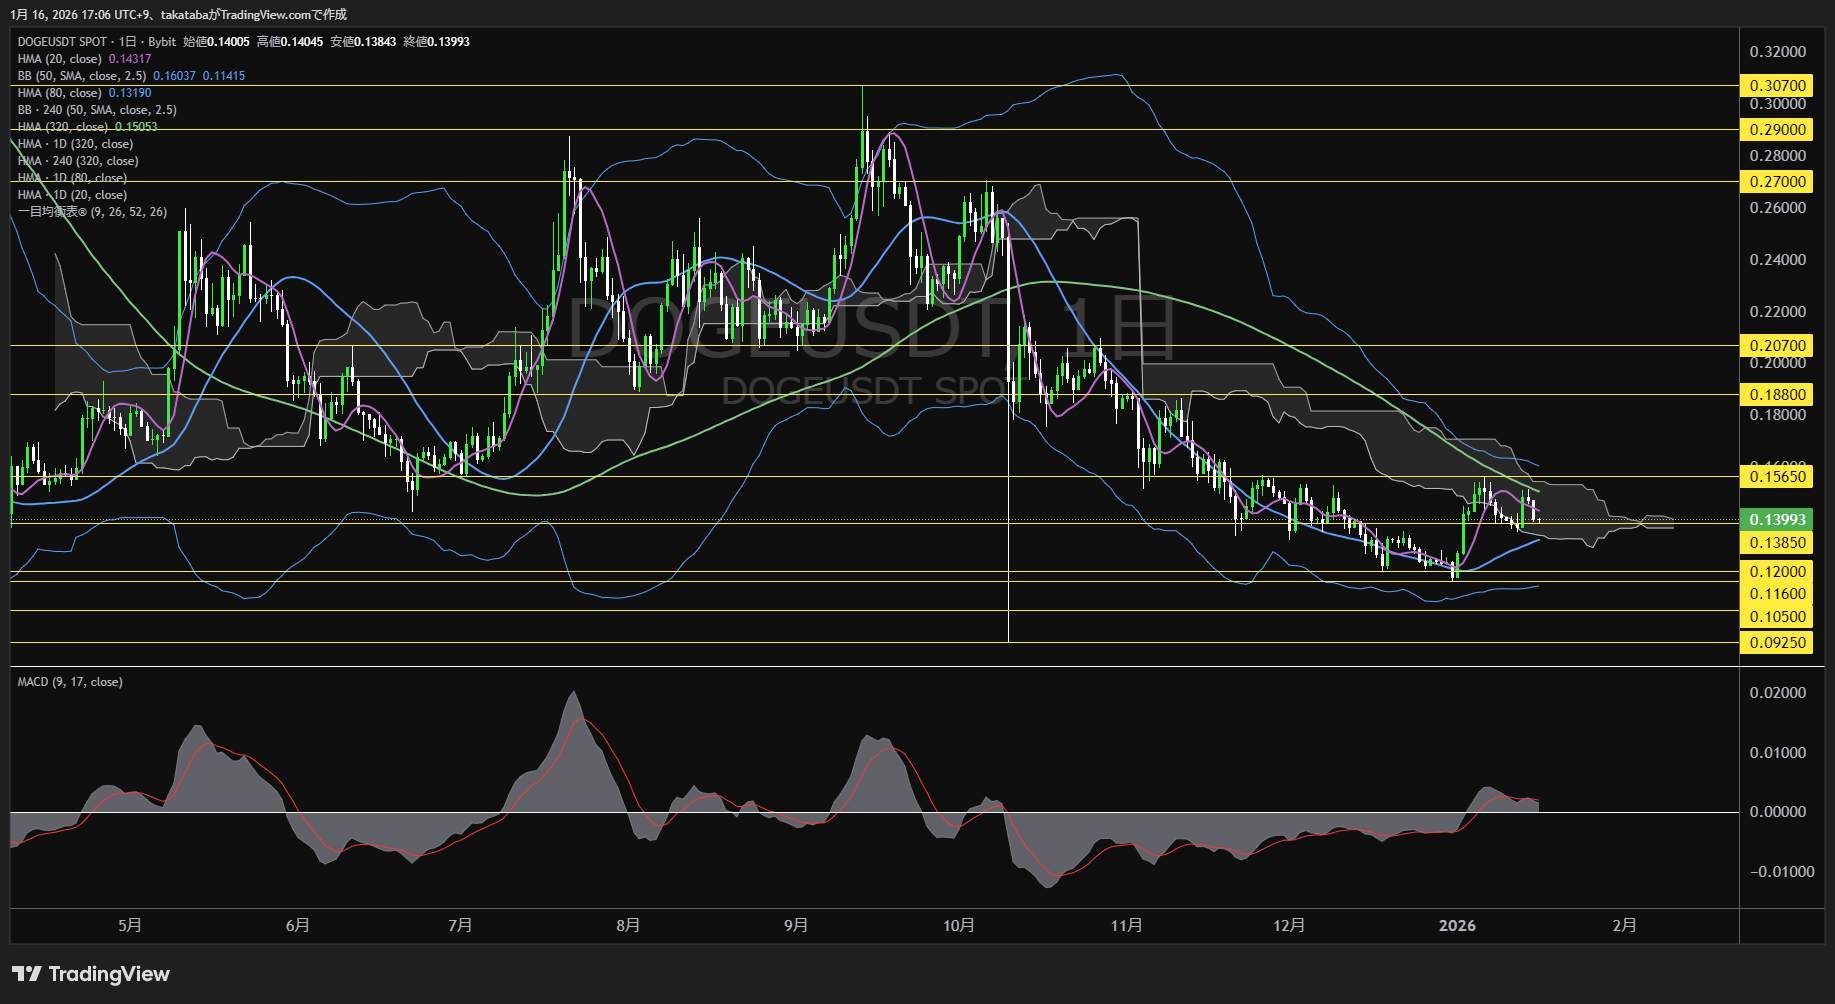The height and width of the screenshot is (1004, 1835).
Task: Click the 0.02000 value on the MACD scale
Action: [1777, 693]
